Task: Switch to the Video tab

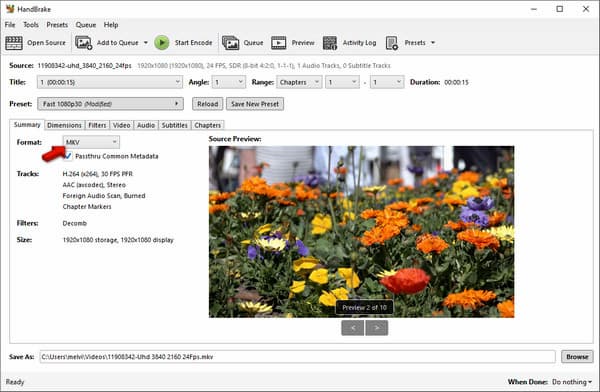Action: coord(122,125)
